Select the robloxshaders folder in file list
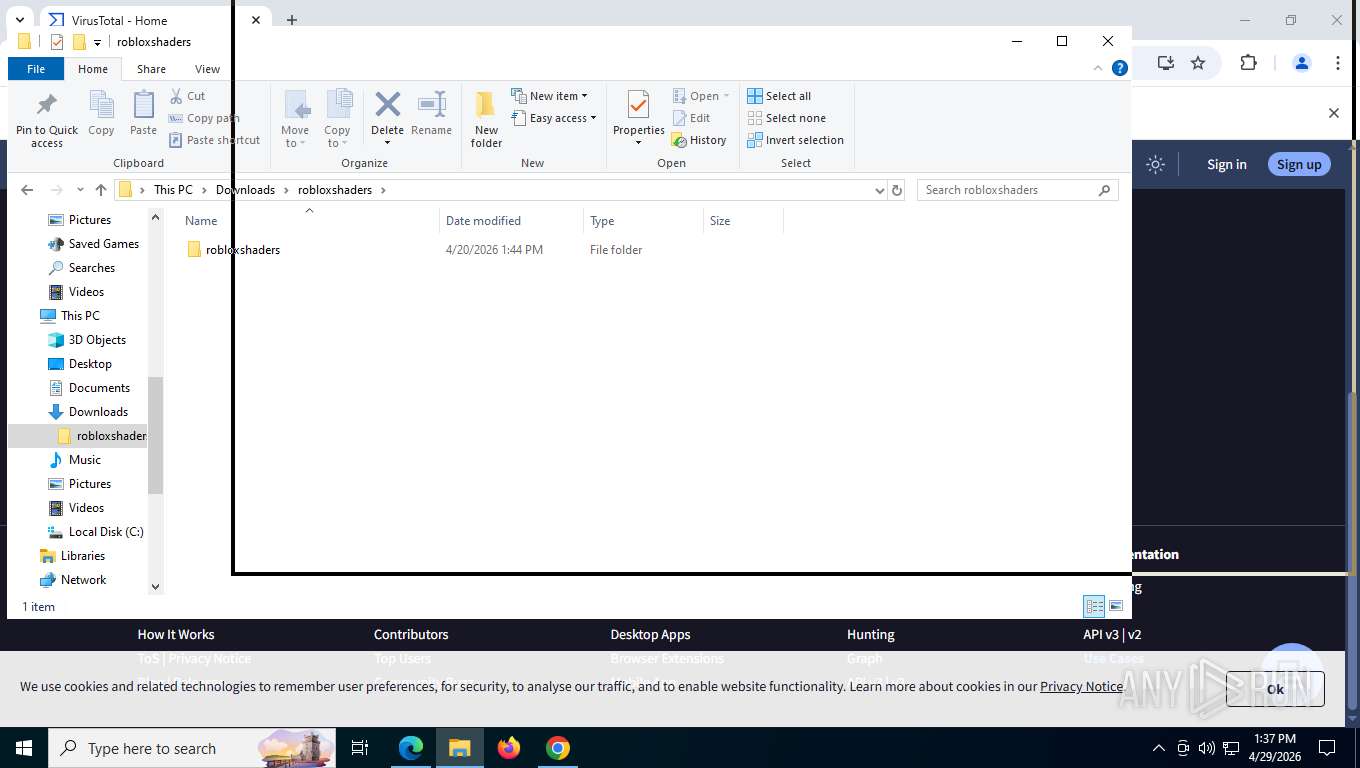Viewport: 1360px width, 768px height. coord(233,250)
